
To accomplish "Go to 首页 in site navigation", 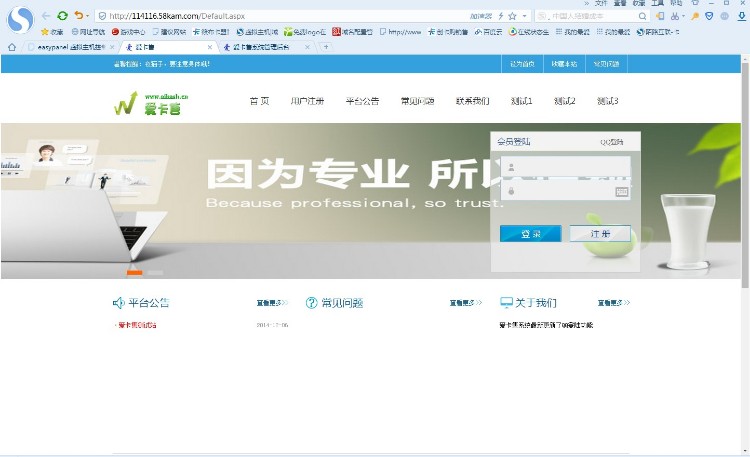I will coord(259,101).
